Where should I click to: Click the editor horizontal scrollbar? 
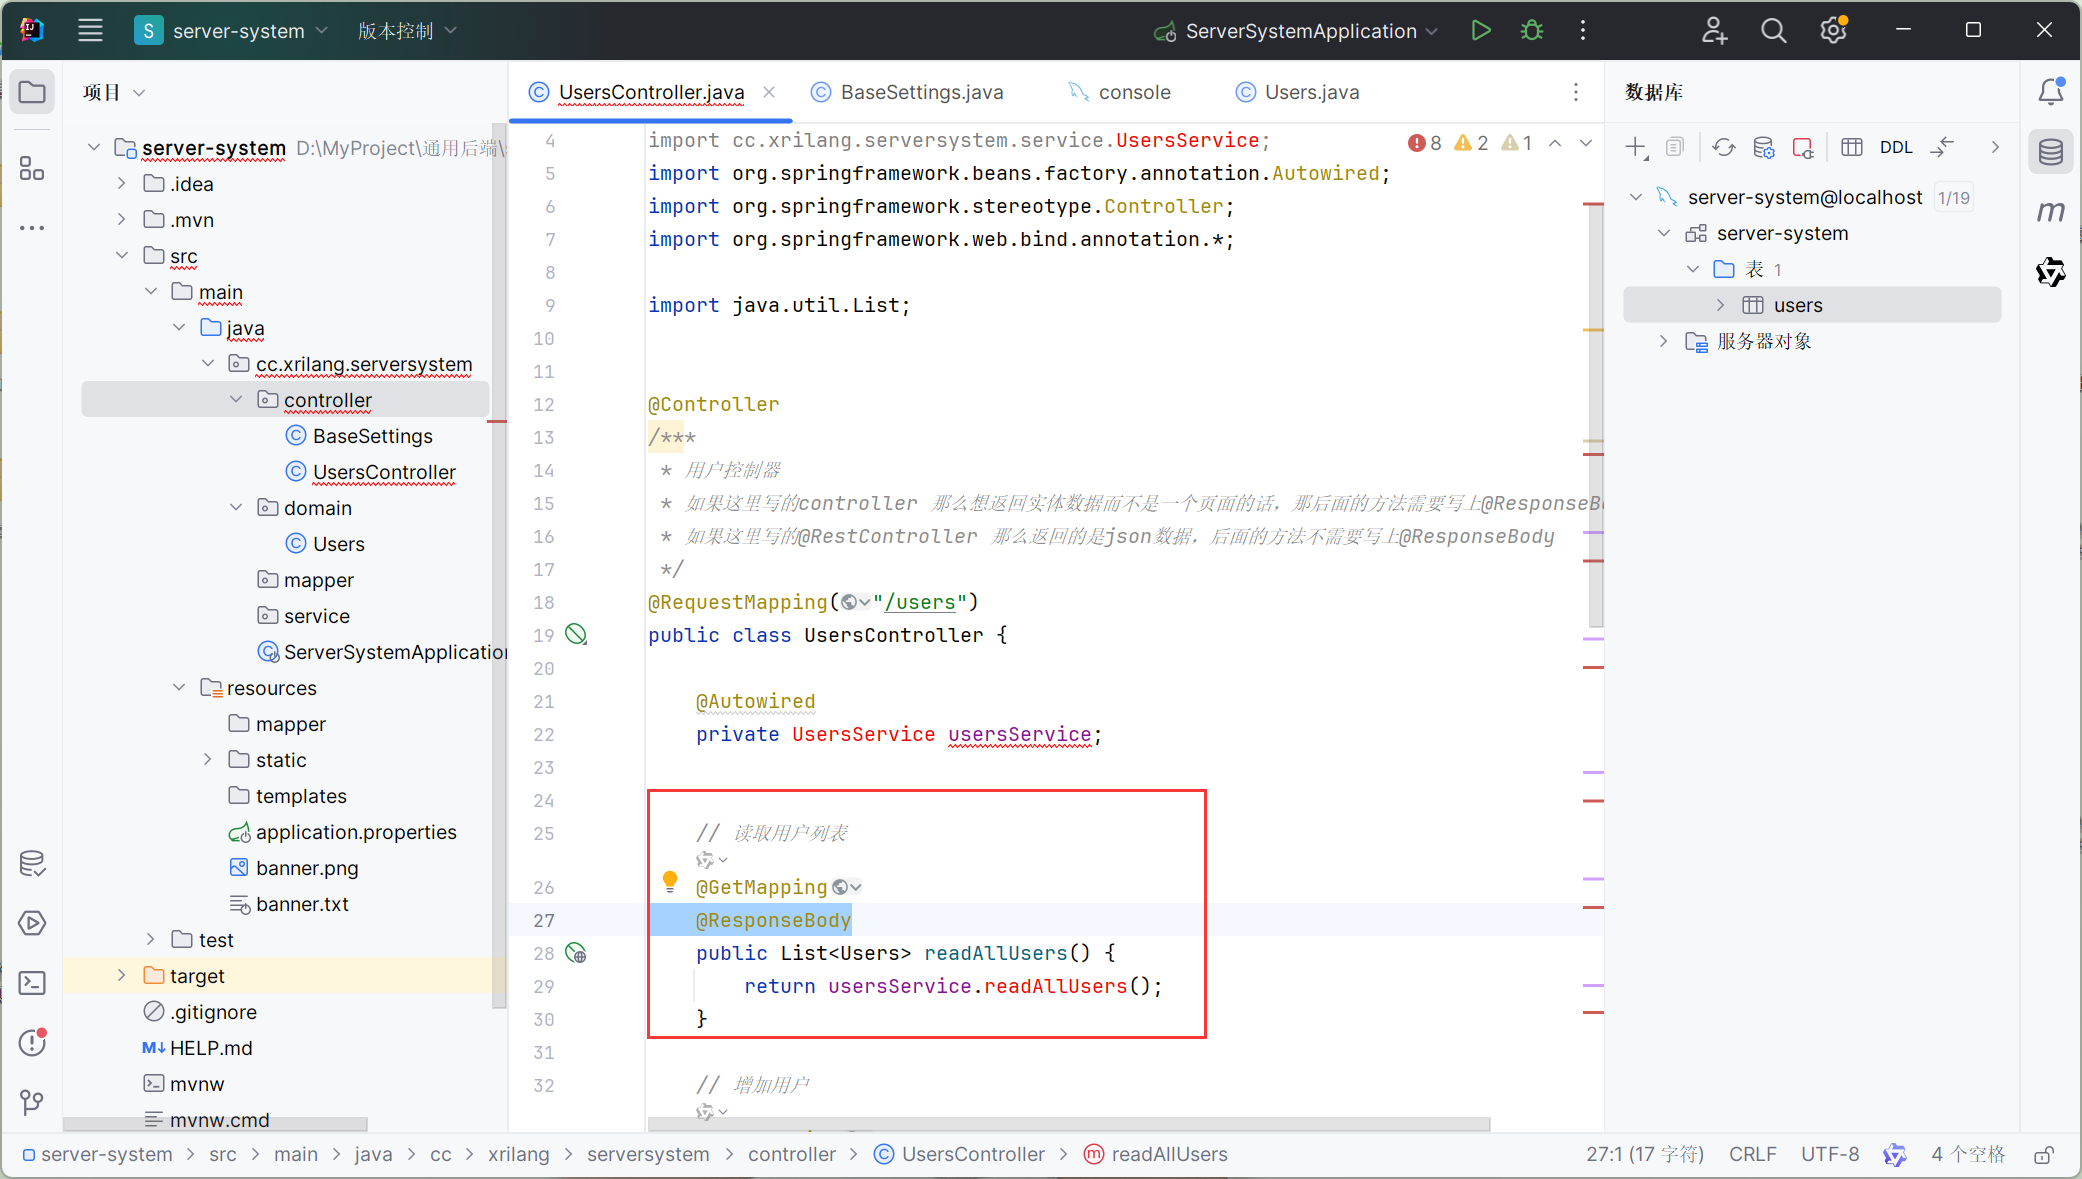coord(1069,1124)
